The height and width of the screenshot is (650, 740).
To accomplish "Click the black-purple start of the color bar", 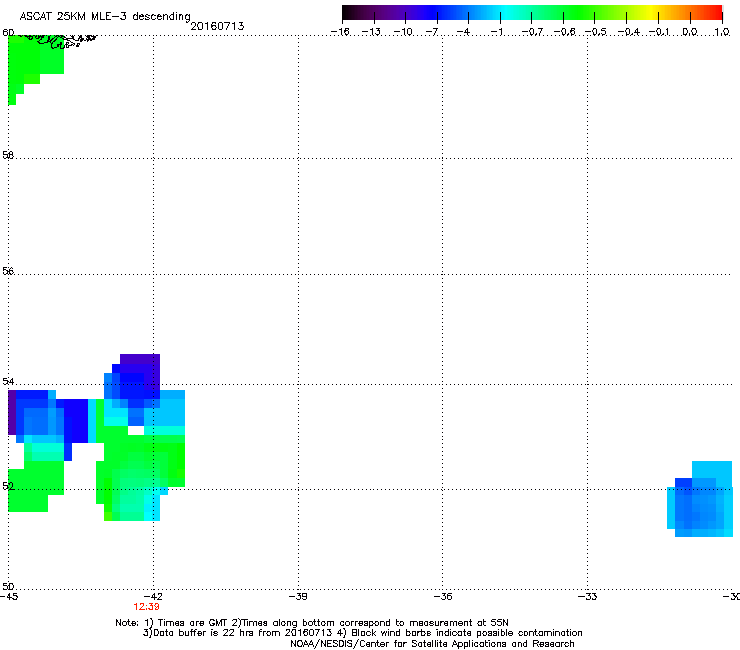I will pos(359,13).
